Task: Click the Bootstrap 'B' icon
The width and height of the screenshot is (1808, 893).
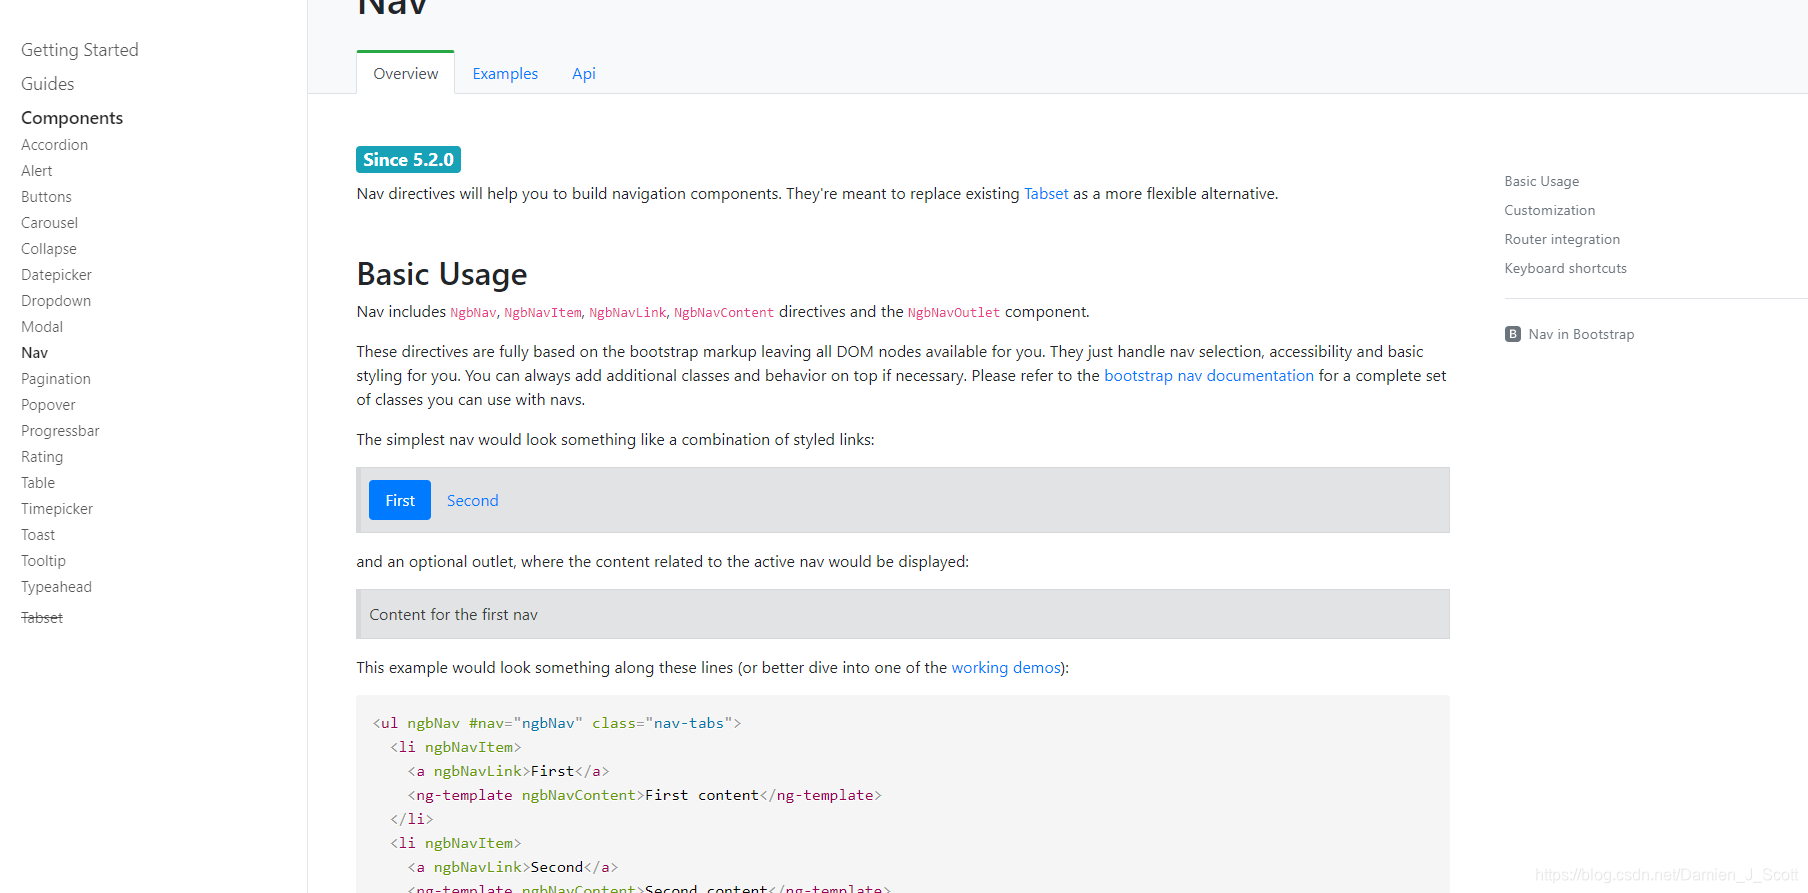Action: tap(1512, 334)
